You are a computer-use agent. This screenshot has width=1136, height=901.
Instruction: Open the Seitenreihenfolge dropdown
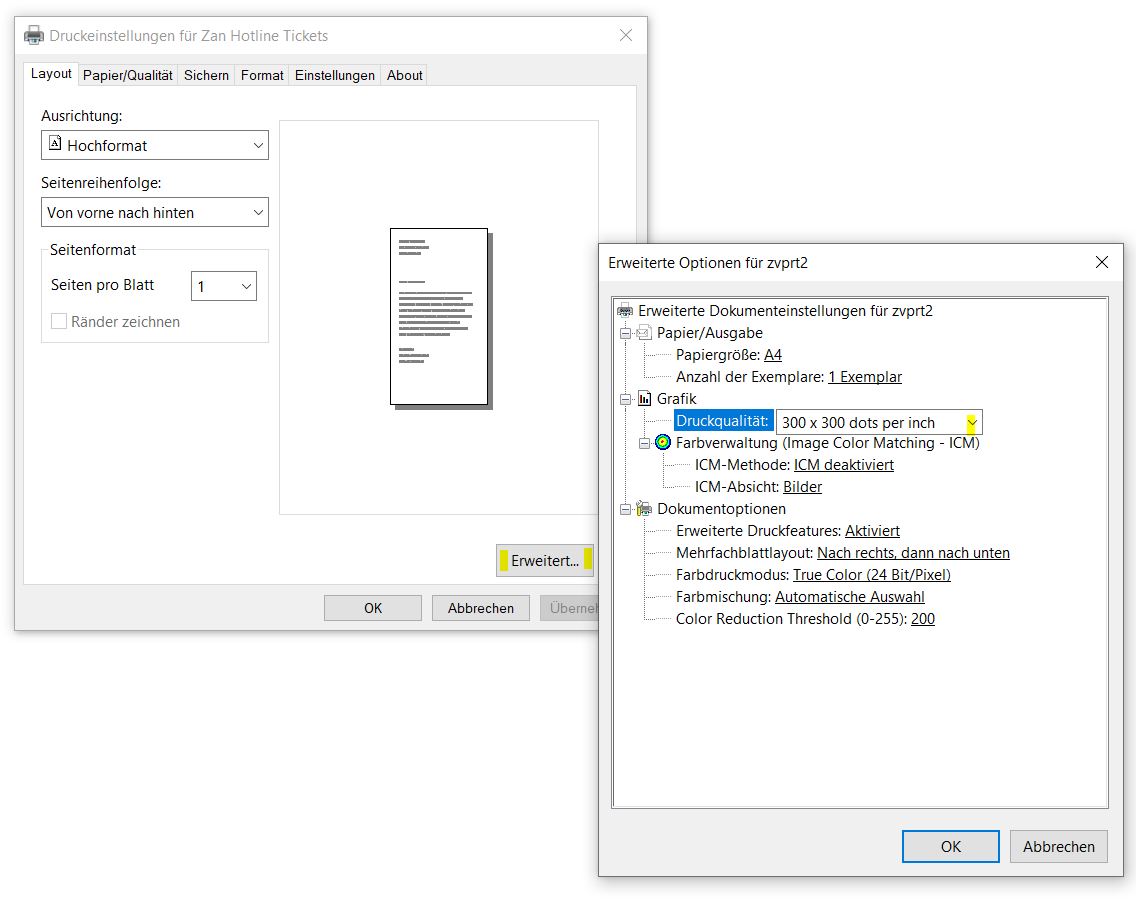tap(155, 212)
